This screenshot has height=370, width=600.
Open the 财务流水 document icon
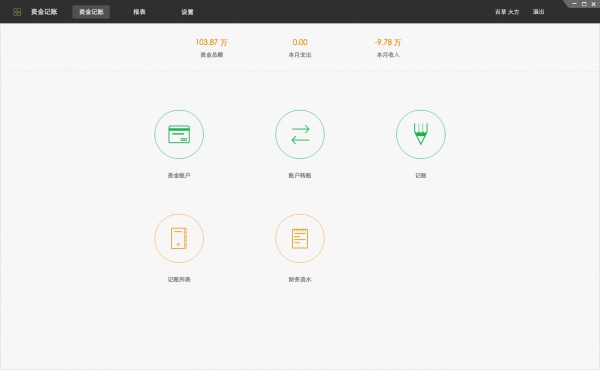[x=300, y=238]
